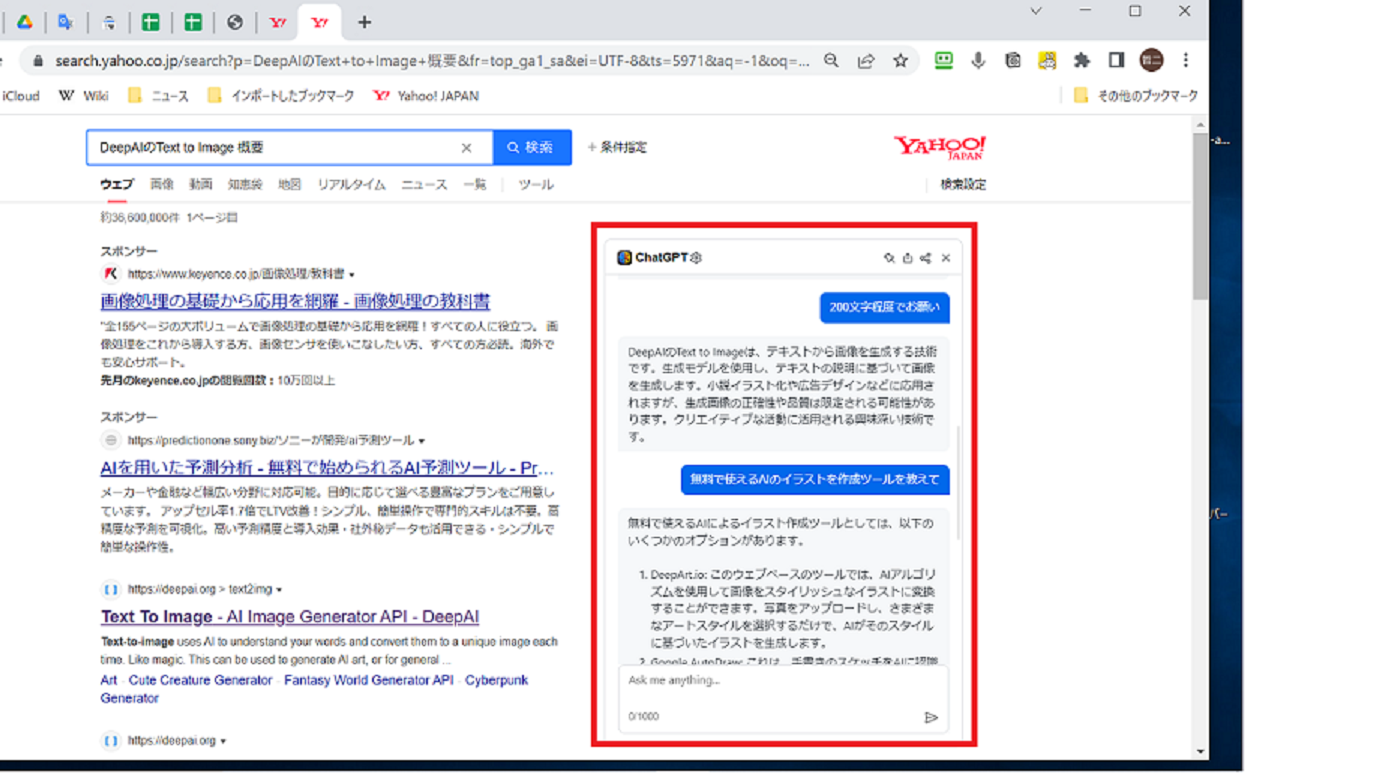Expand the predictionone.sony.biz URL dropdown arrow

coord(421,441)
